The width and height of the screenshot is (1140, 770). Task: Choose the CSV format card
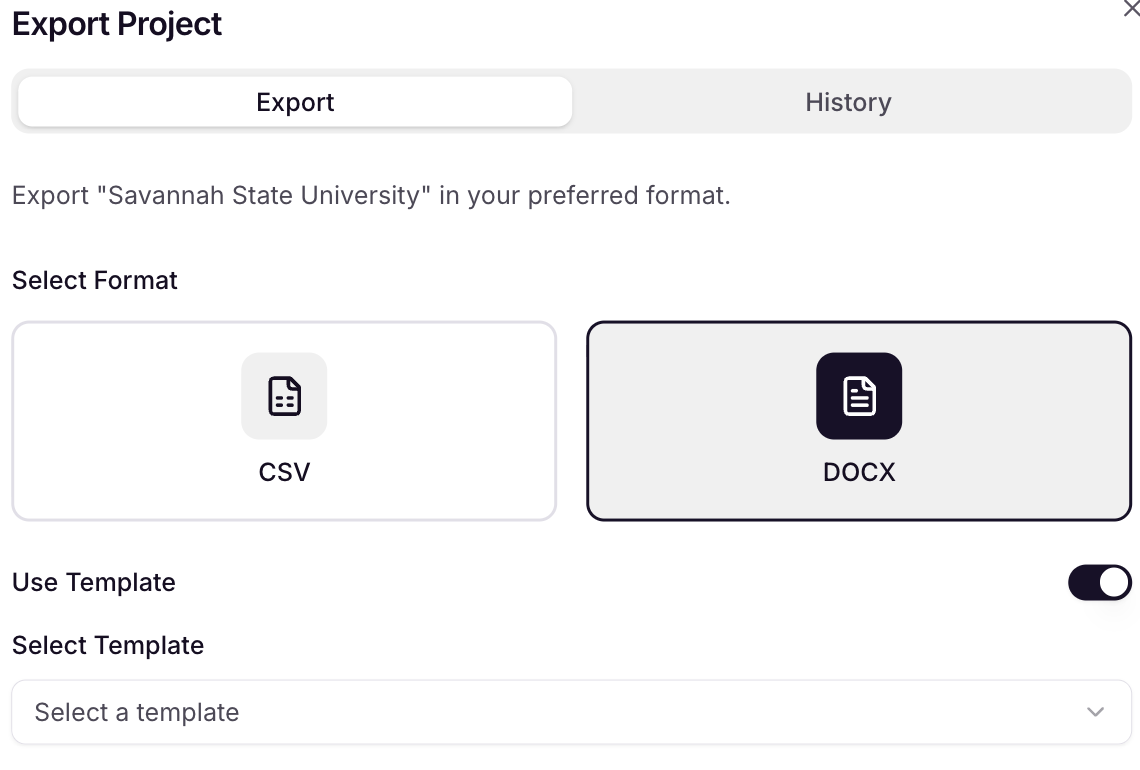[x=284, y=421]
